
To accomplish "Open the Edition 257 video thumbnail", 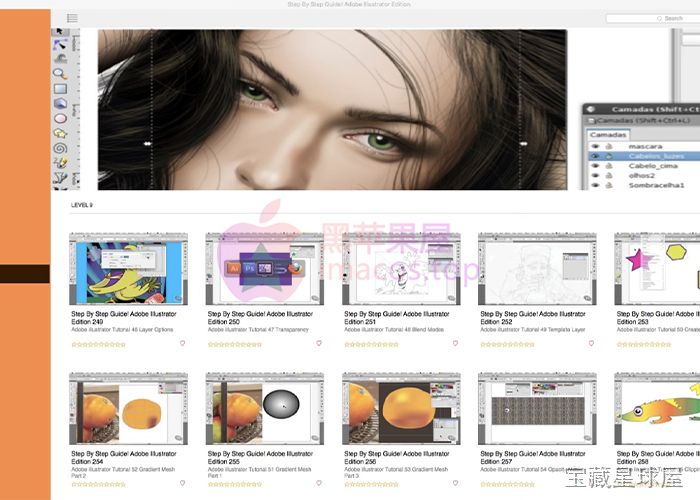I will [x=538, y=408].
